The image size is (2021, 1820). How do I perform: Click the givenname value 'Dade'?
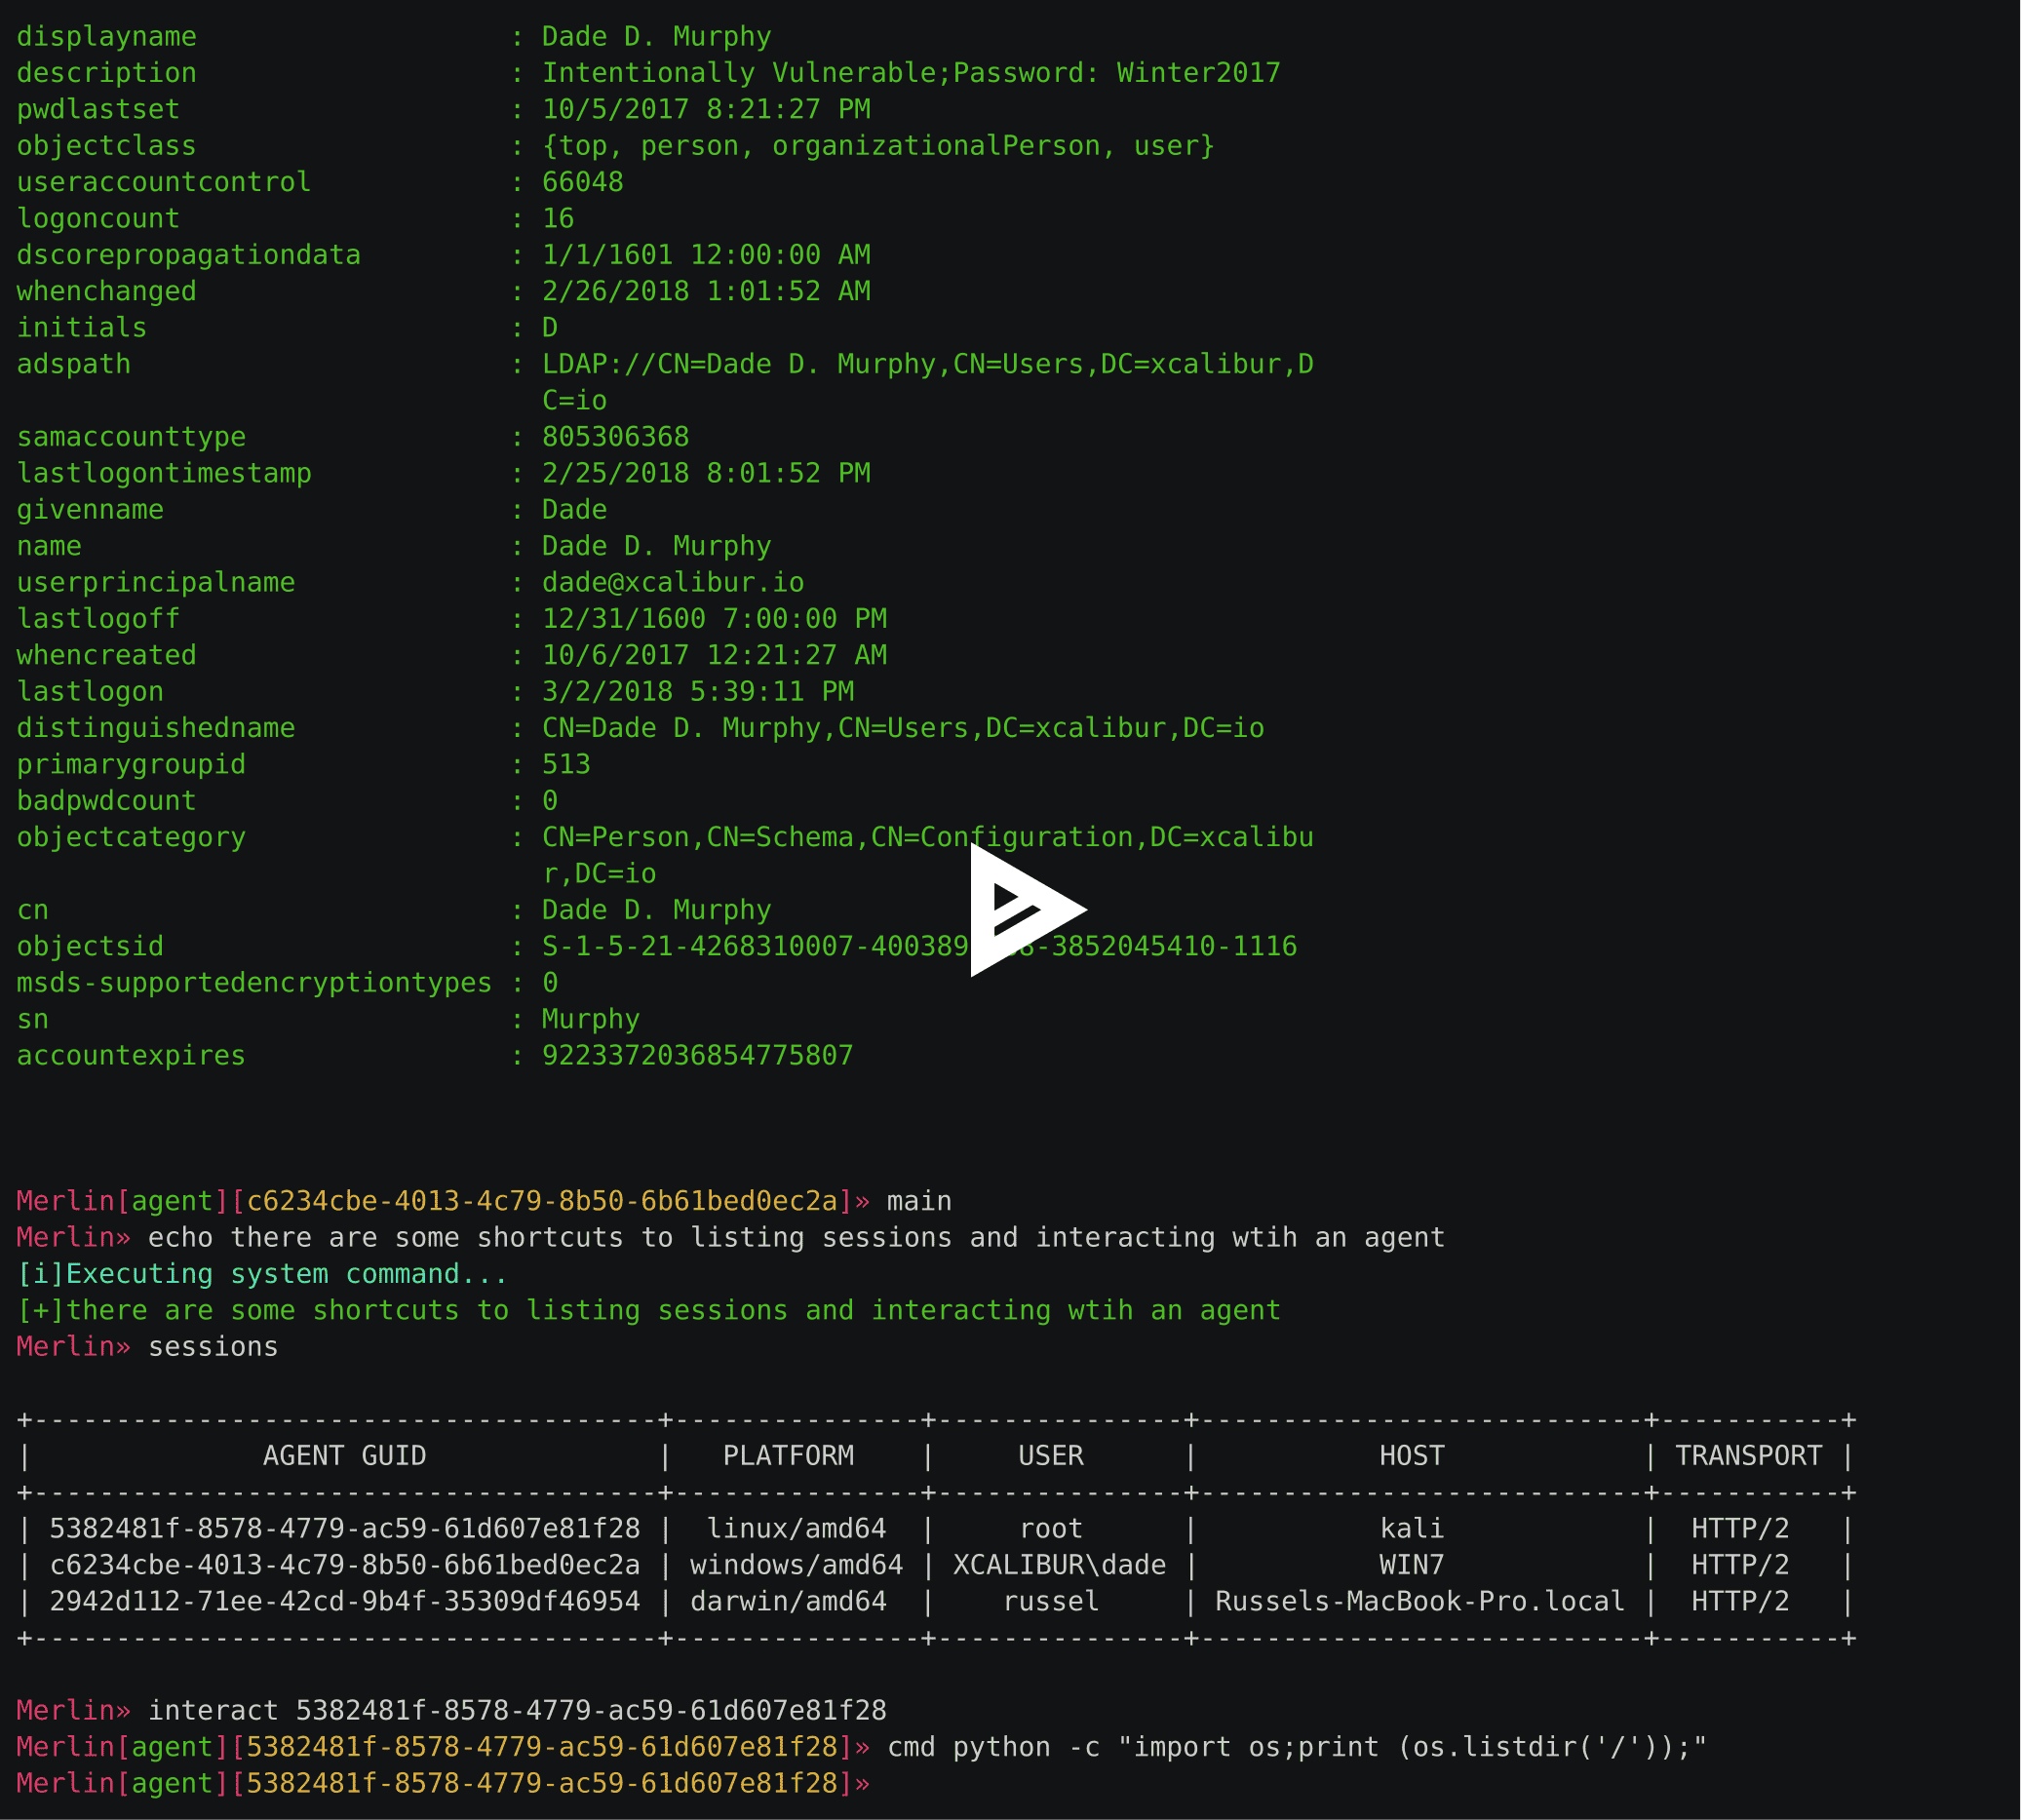pos(574,509)
